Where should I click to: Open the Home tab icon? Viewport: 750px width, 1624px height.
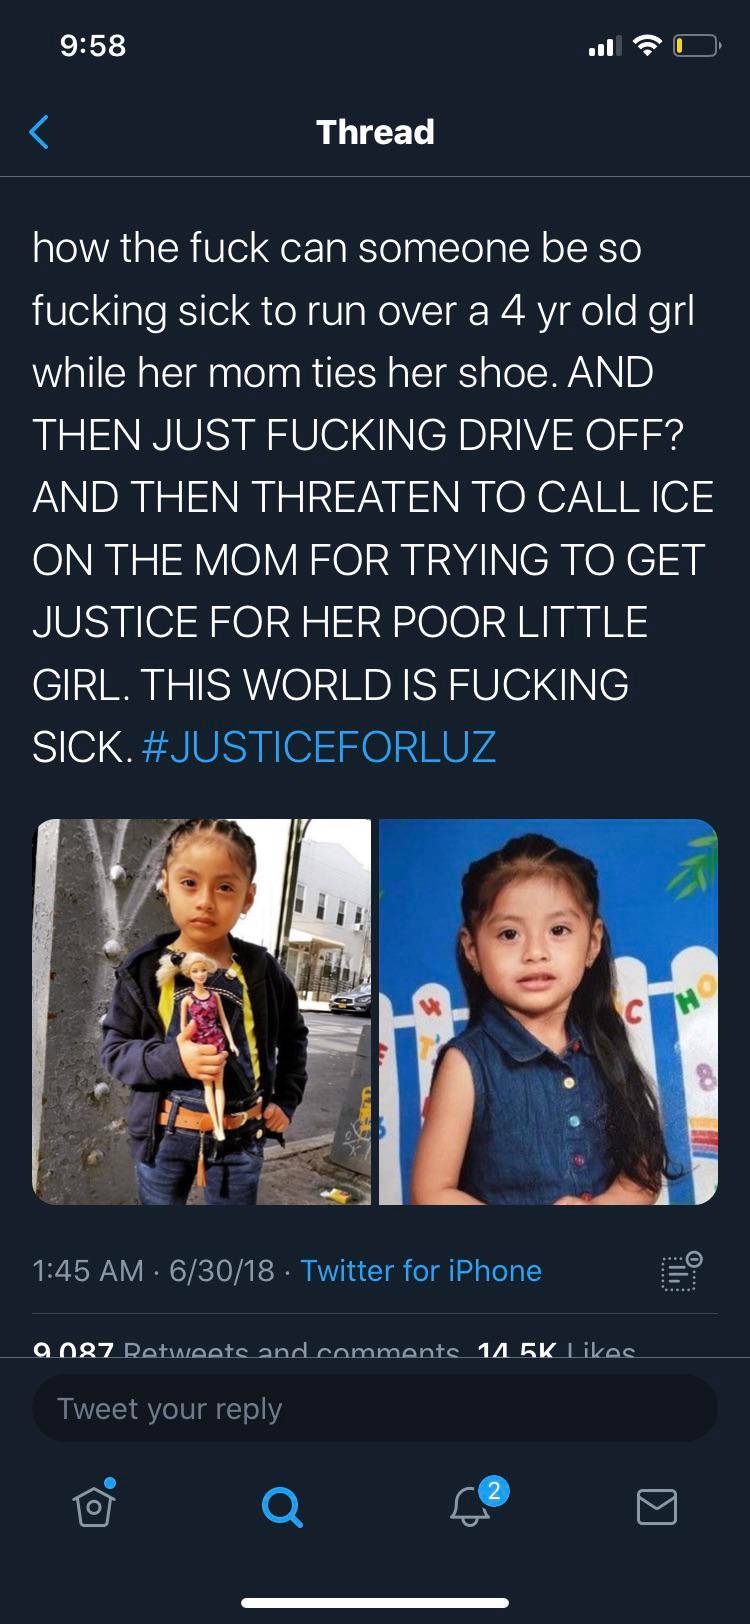click(94, 1503)
